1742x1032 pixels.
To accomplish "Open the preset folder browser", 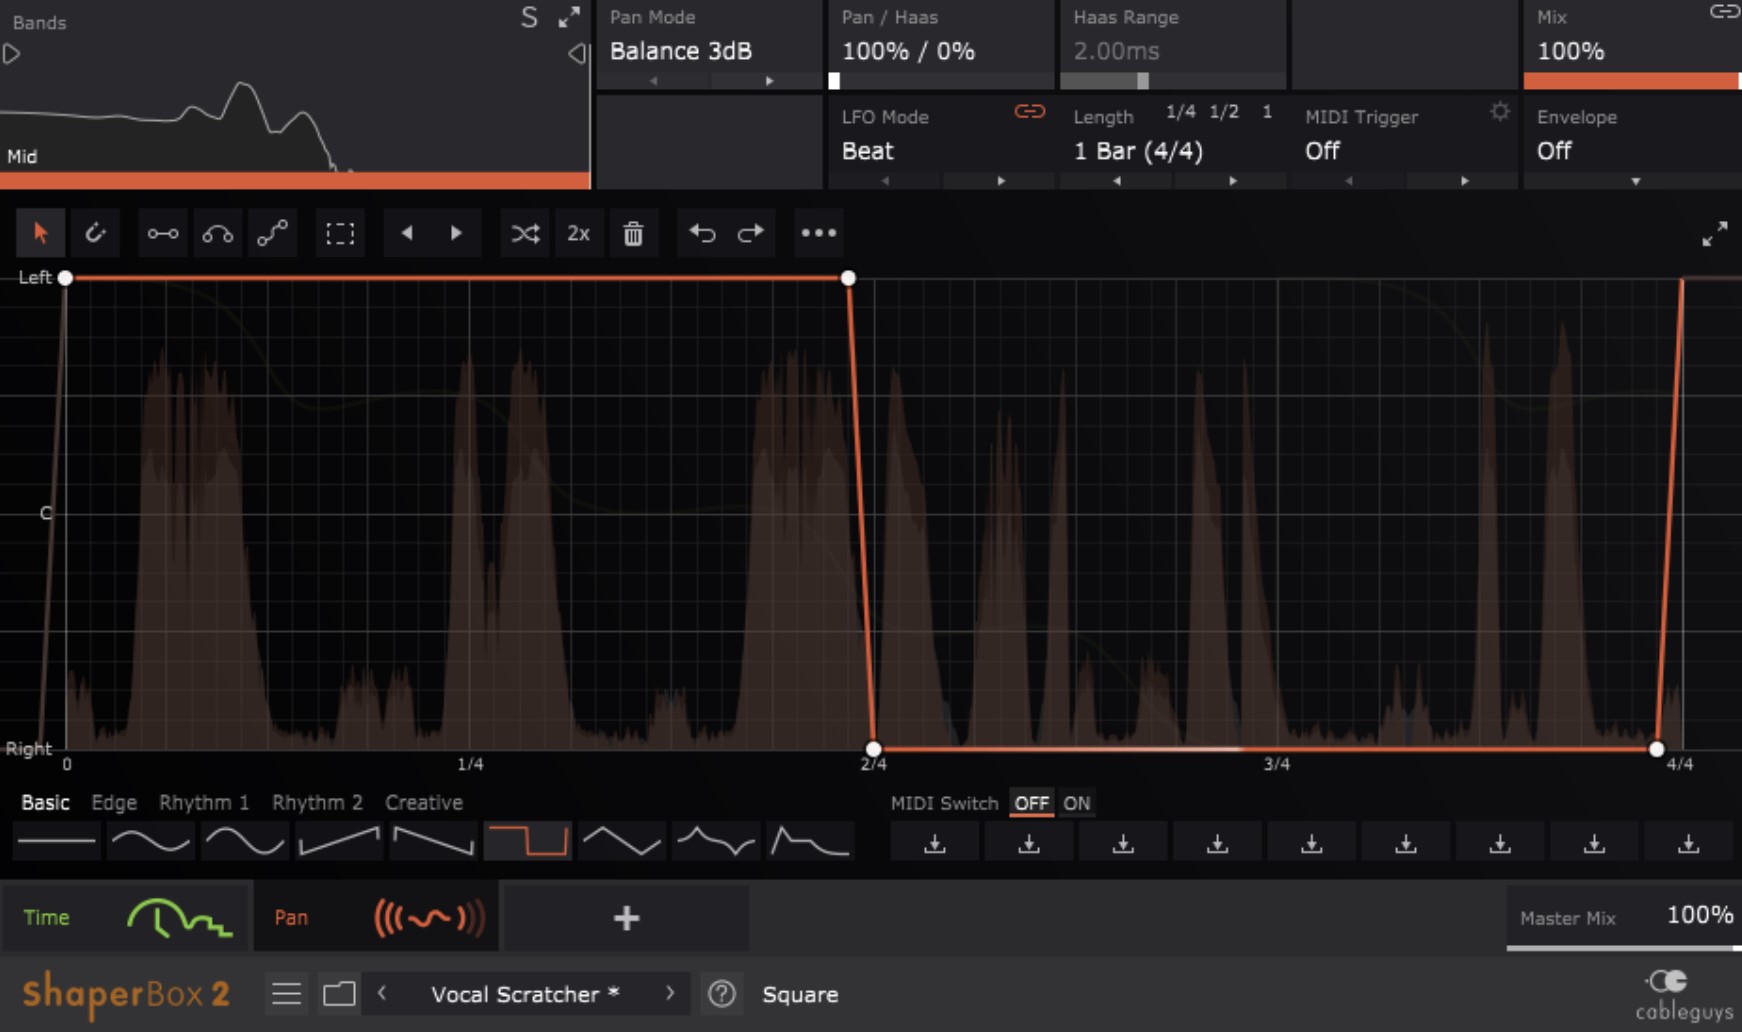I will [x=339, y=994].
